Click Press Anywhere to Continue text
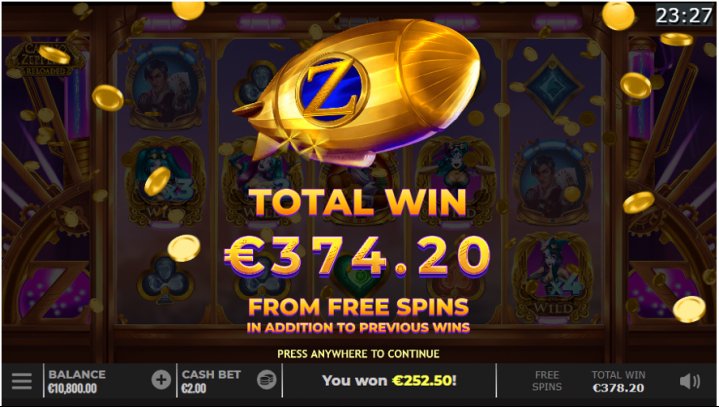 click(x=358, y=354)
